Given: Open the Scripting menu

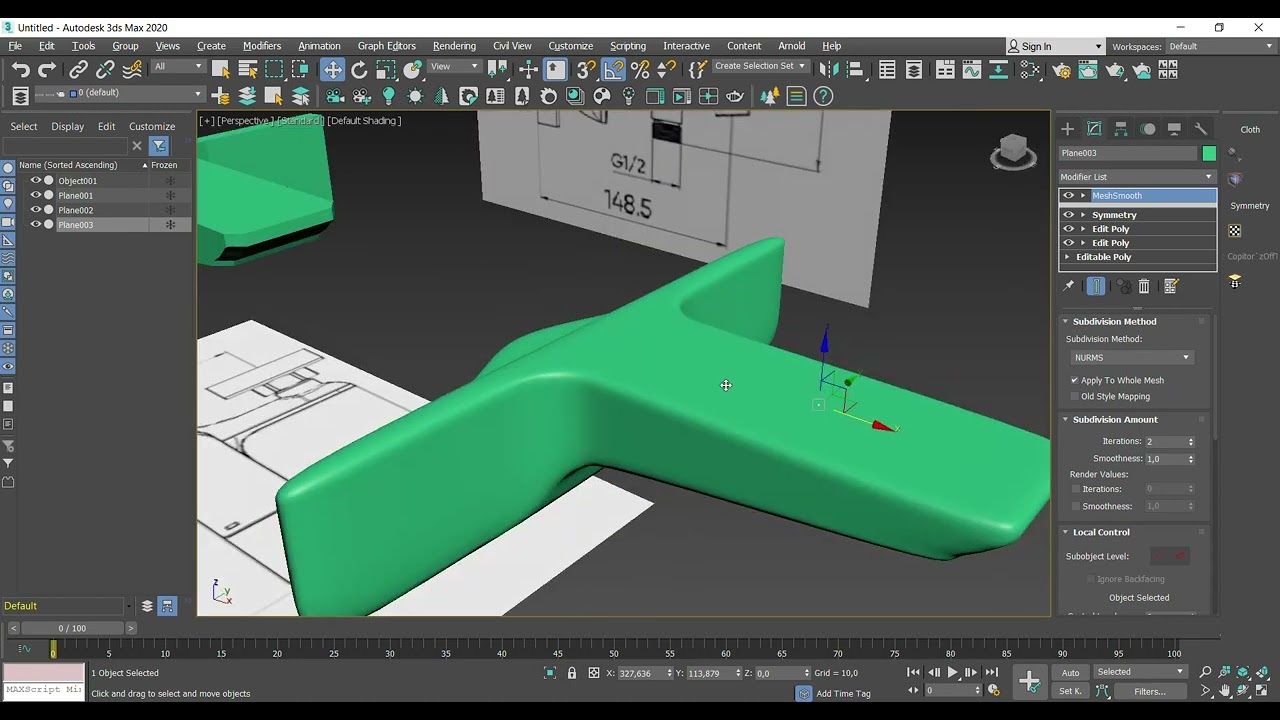Looking at the screenshot, I should [628, 46].
